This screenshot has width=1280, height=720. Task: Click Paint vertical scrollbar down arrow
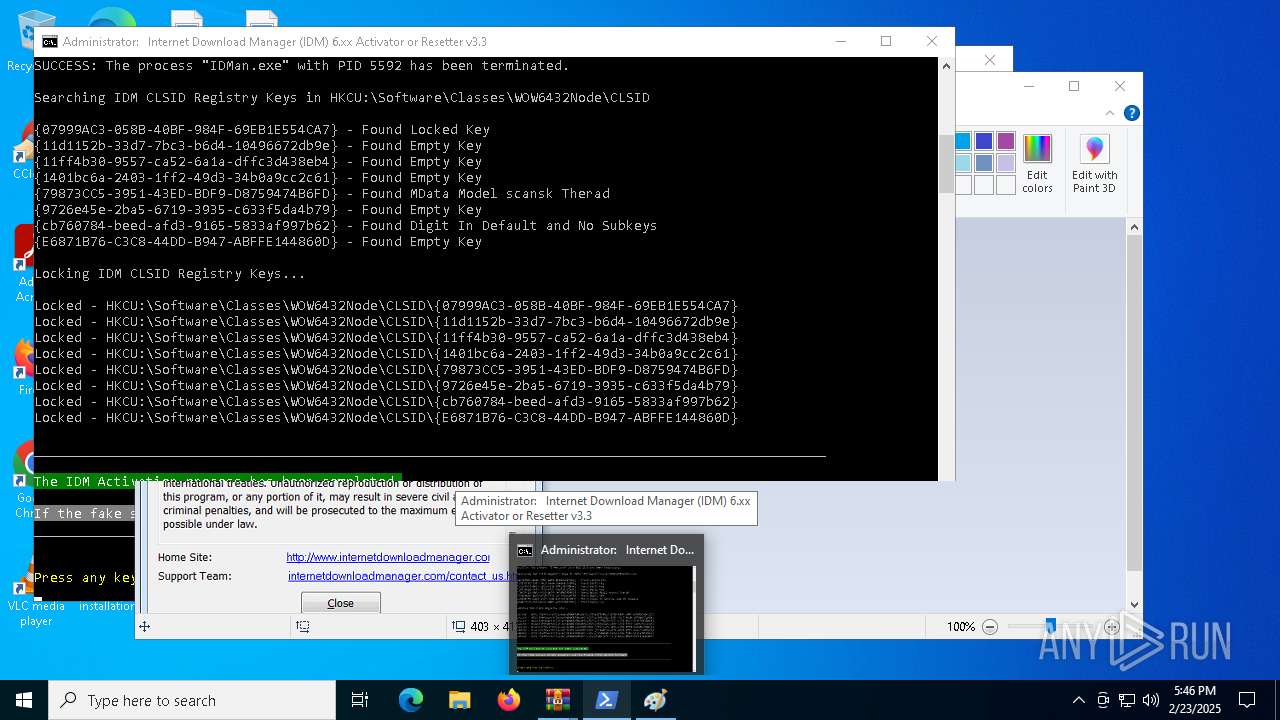(x=1134, y=604)
